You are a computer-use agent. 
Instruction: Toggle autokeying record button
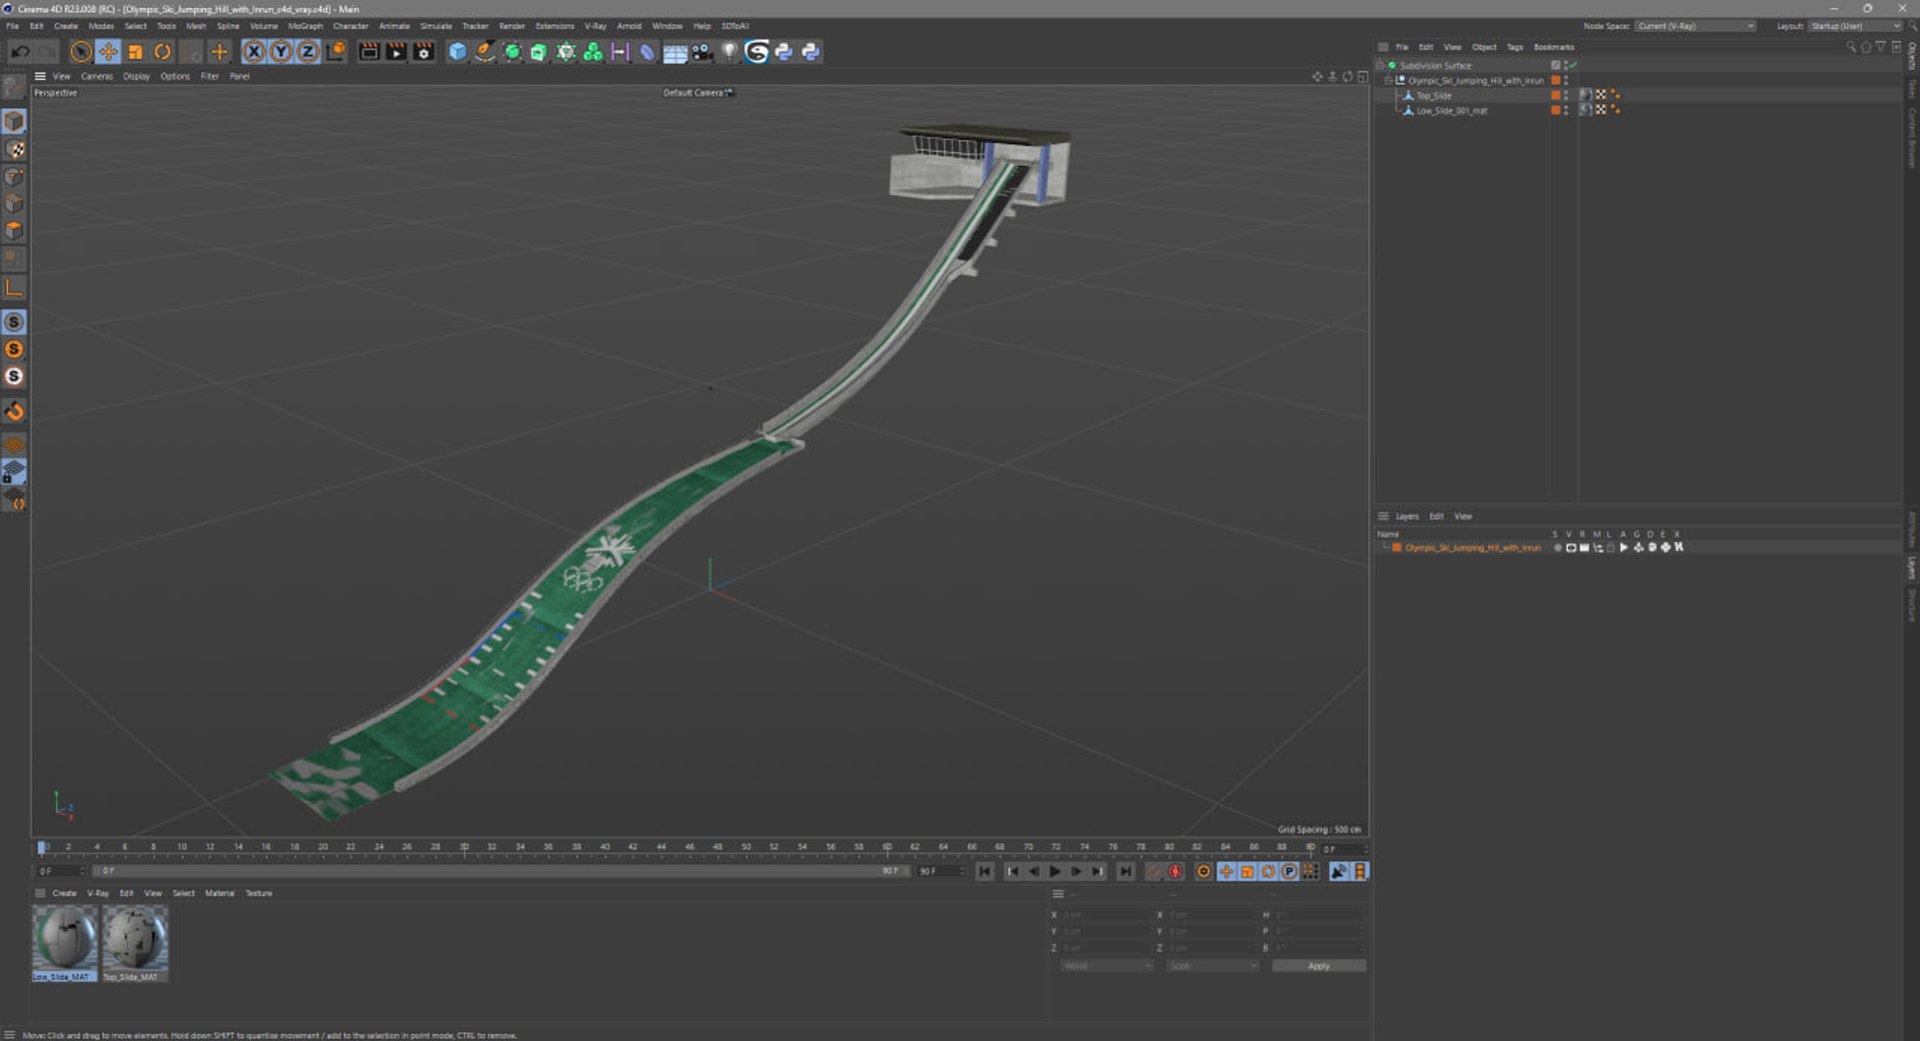click(x=1175, y=872)
